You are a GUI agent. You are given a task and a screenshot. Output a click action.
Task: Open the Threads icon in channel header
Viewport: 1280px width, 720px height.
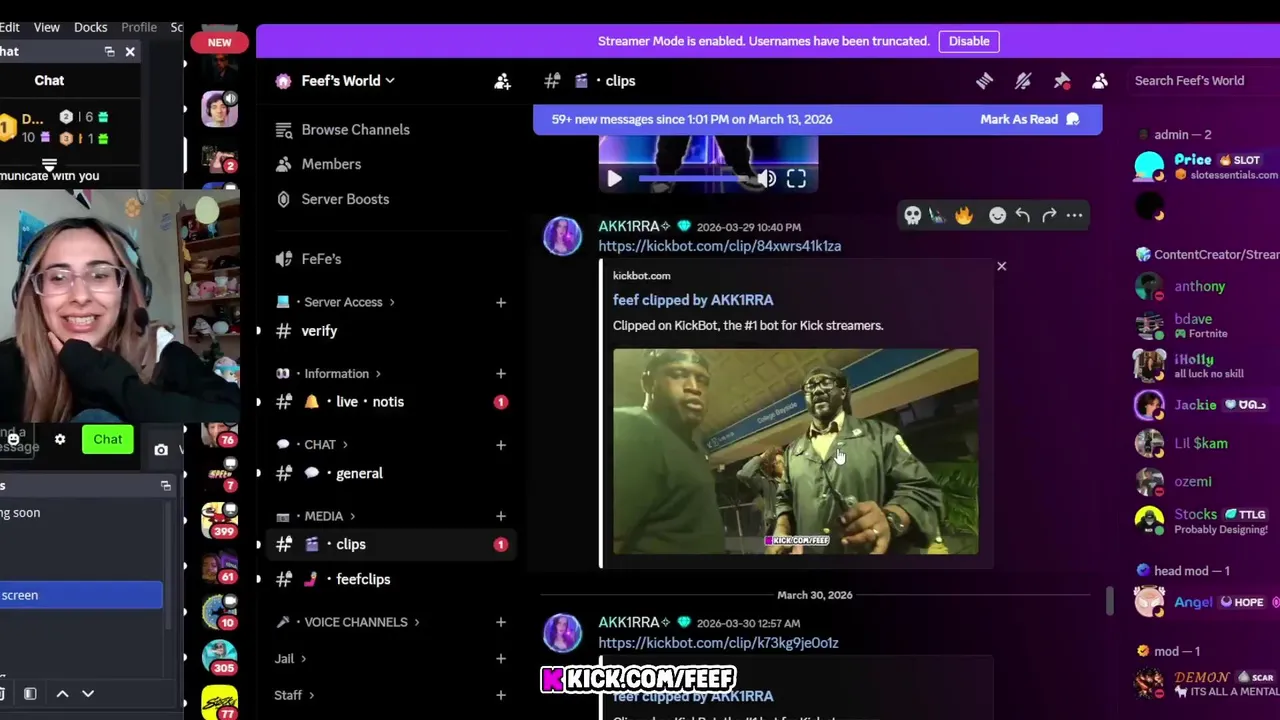(x=984, y=81)
